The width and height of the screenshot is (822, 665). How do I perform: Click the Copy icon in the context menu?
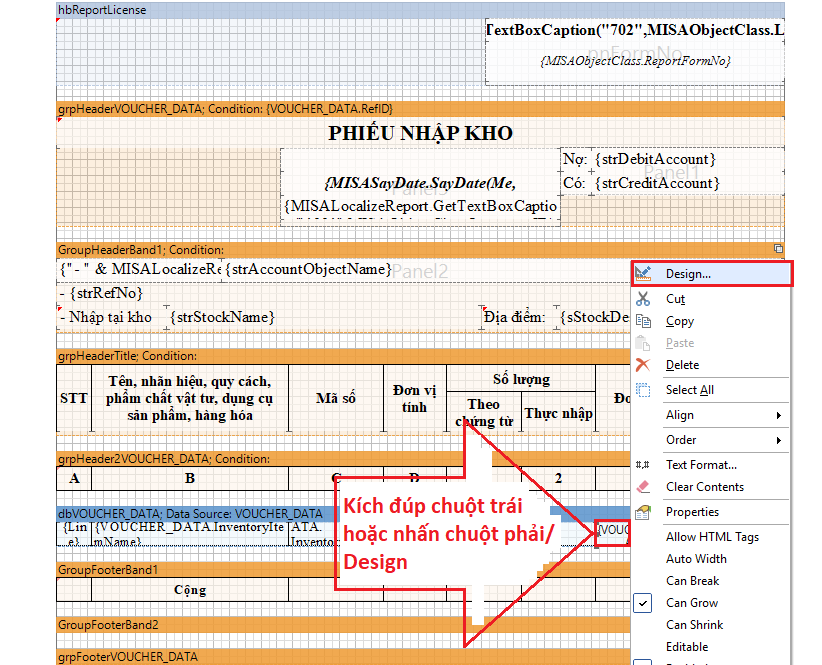[x=643, y=320]
